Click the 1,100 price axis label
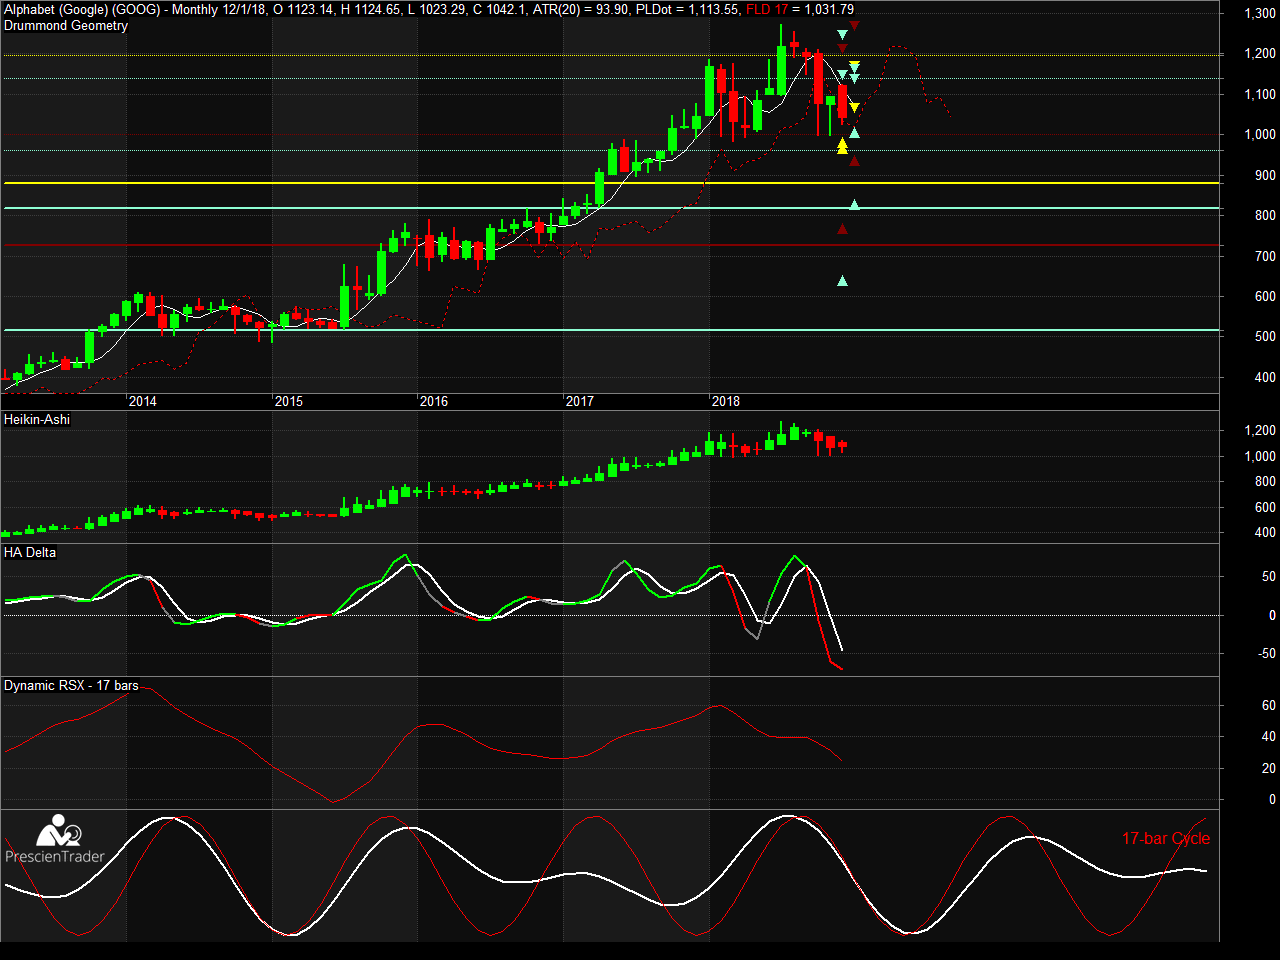Image resolution: width=1280 pixels, height=960 pixels. tap(1260, 95)
